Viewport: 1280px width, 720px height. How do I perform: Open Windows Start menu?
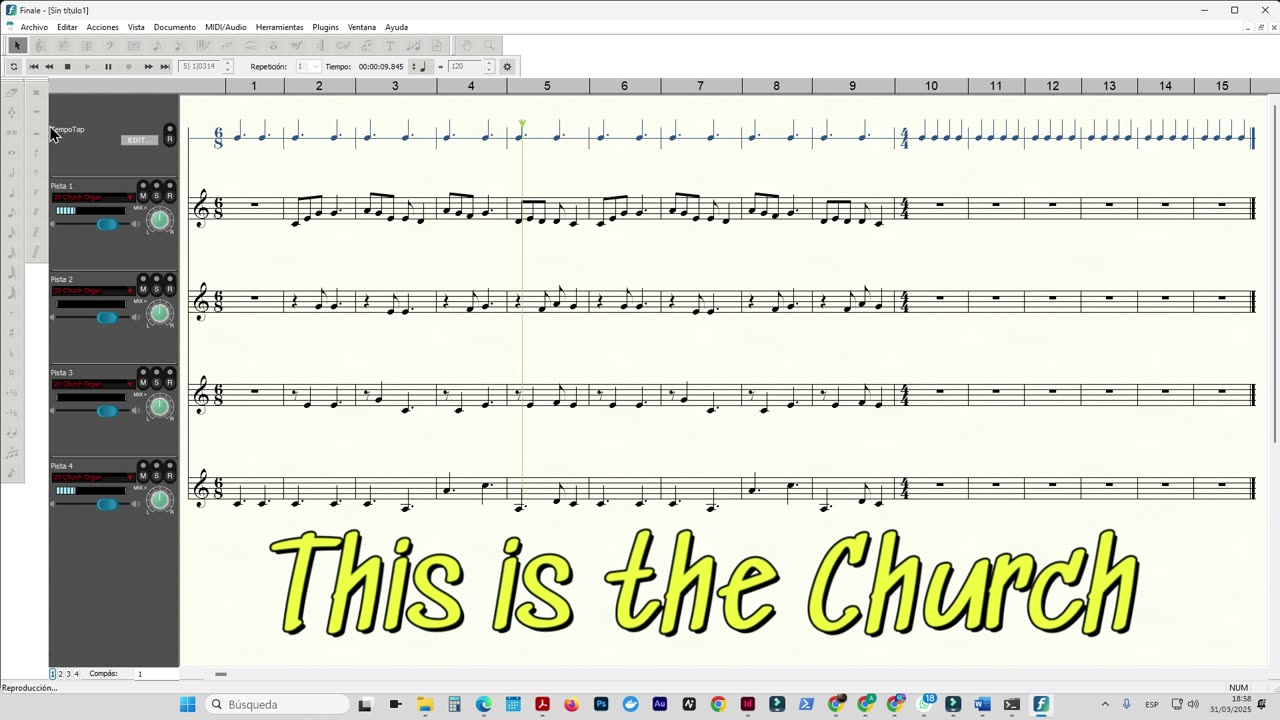coord(188,704)
